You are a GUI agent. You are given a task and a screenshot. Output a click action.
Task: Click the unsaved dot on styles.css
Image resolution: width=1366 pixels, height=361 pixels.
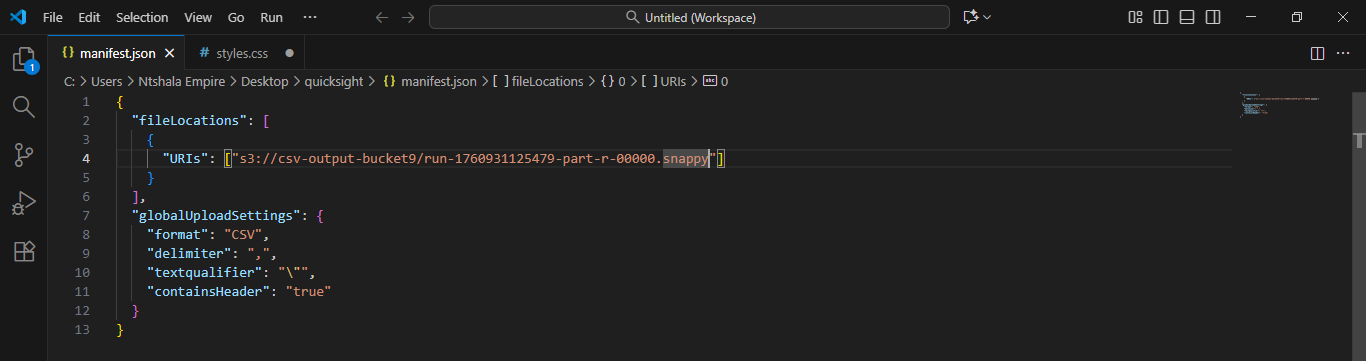(x=289, y=53)
